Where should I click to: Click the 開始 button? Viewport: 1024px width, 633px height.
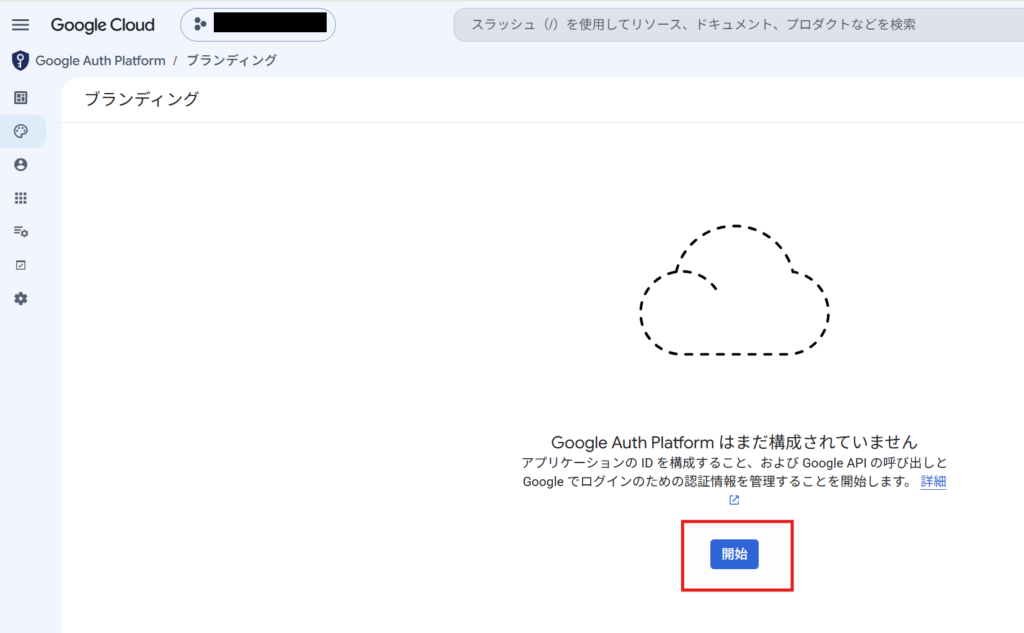tap(734, 554)
